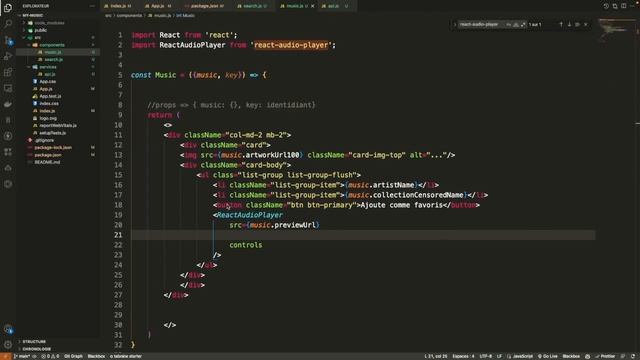
Task: Open the Run and Debug view
Action: pos(8,56)
